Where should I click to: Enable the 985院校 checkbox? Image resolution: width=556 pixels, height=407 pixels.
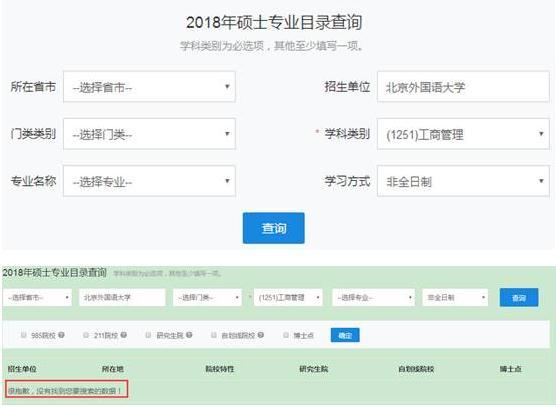[x=24, y=335]
